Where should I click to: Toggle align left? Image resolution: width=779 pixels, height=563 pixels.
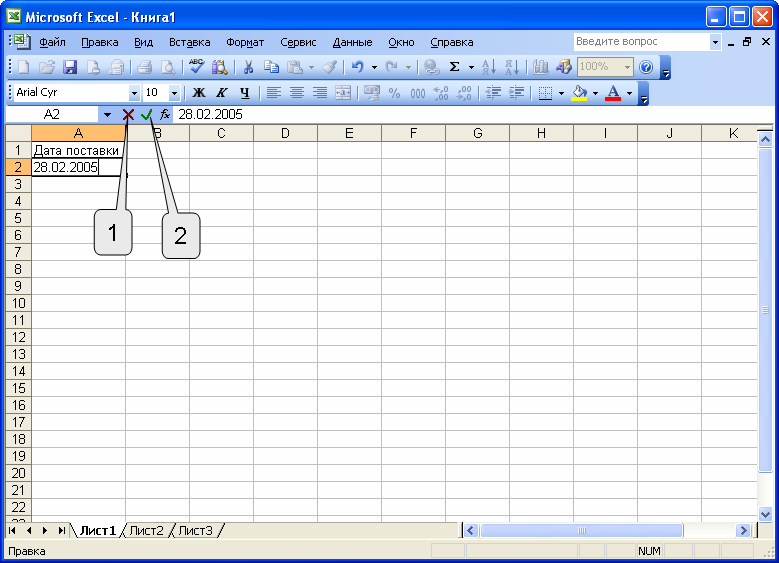pos(273,93)
